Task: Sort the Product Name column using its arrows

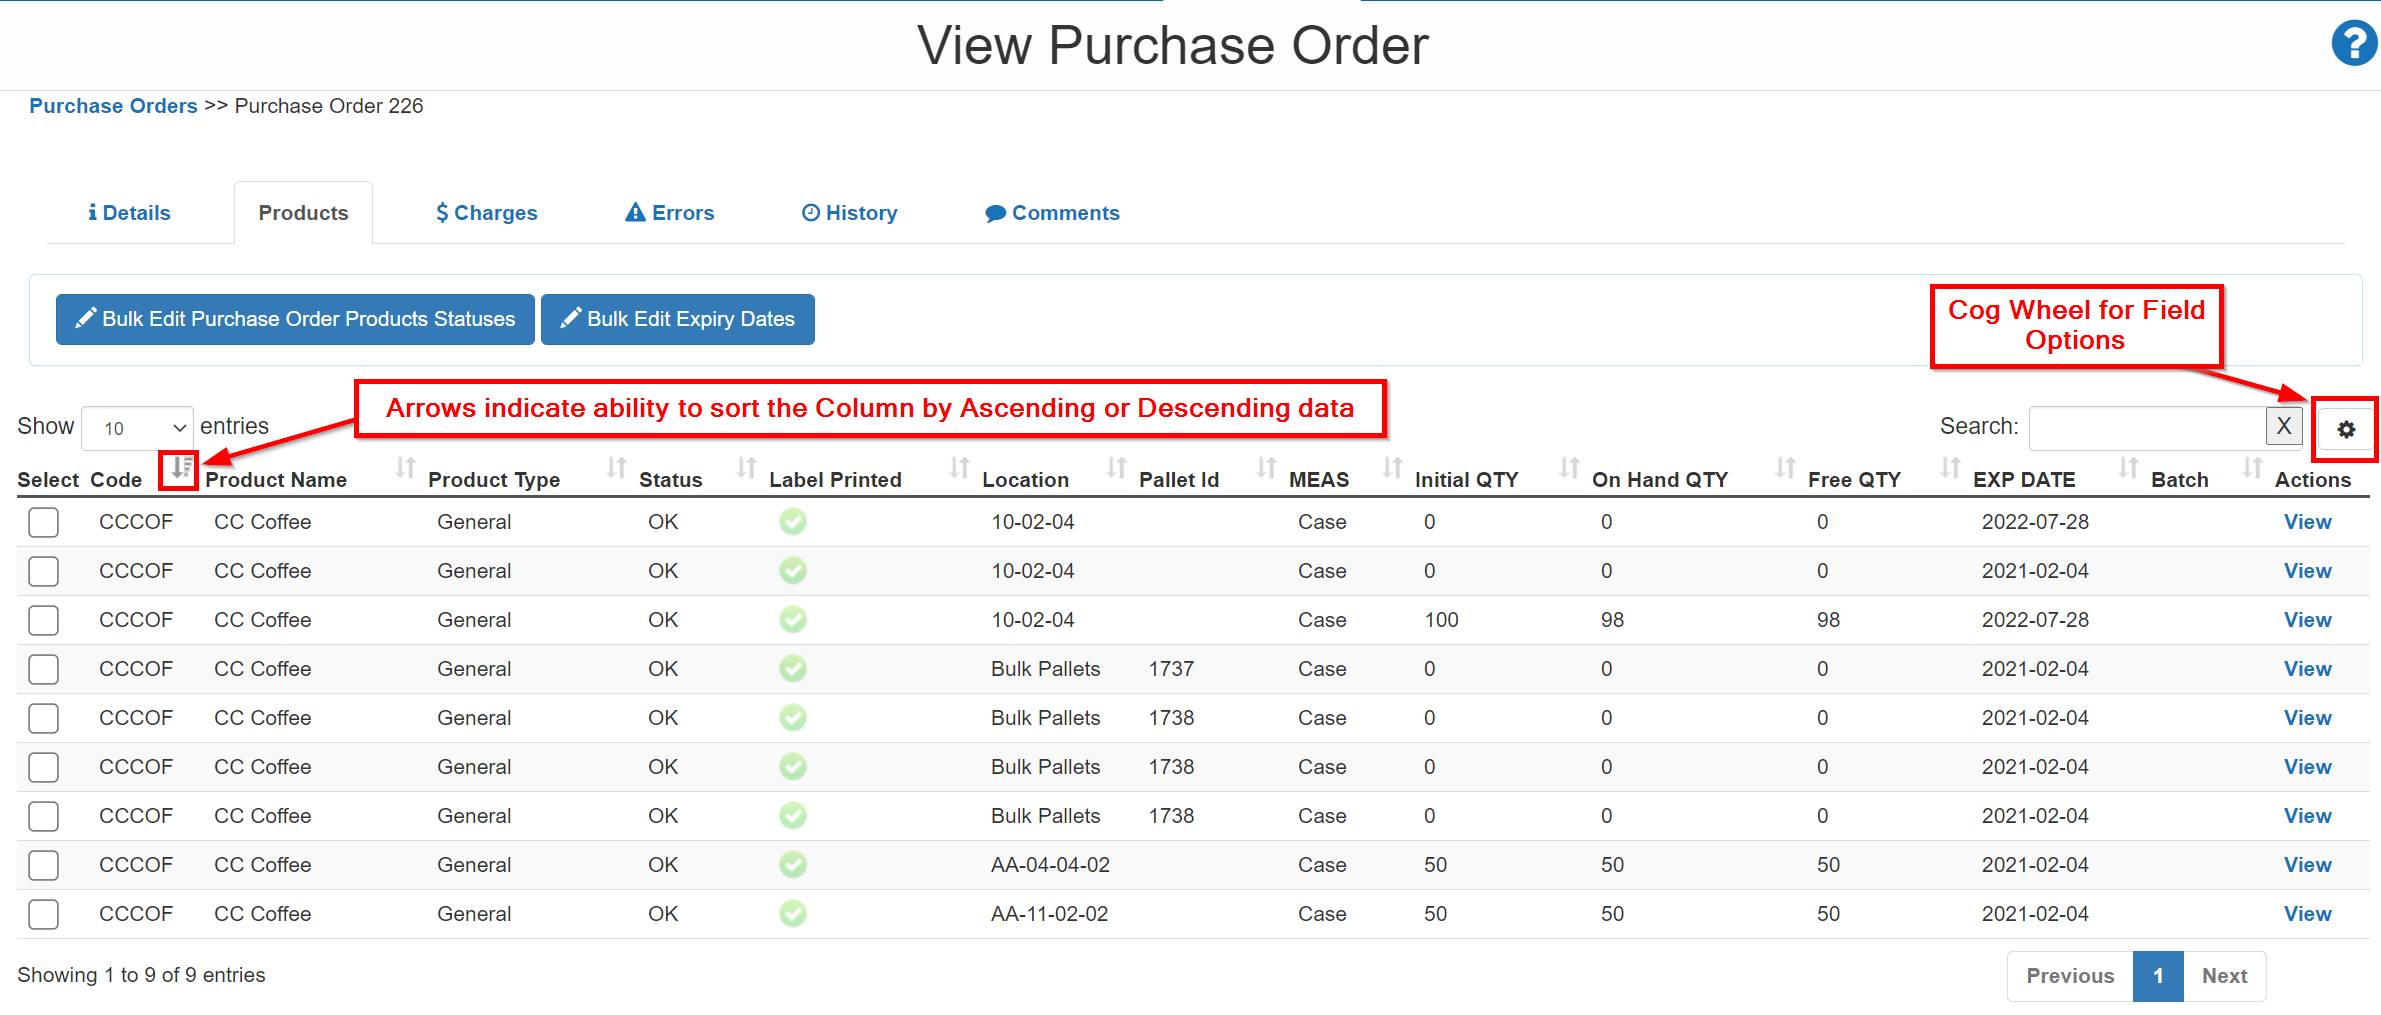Action: (x=405, y=468)
